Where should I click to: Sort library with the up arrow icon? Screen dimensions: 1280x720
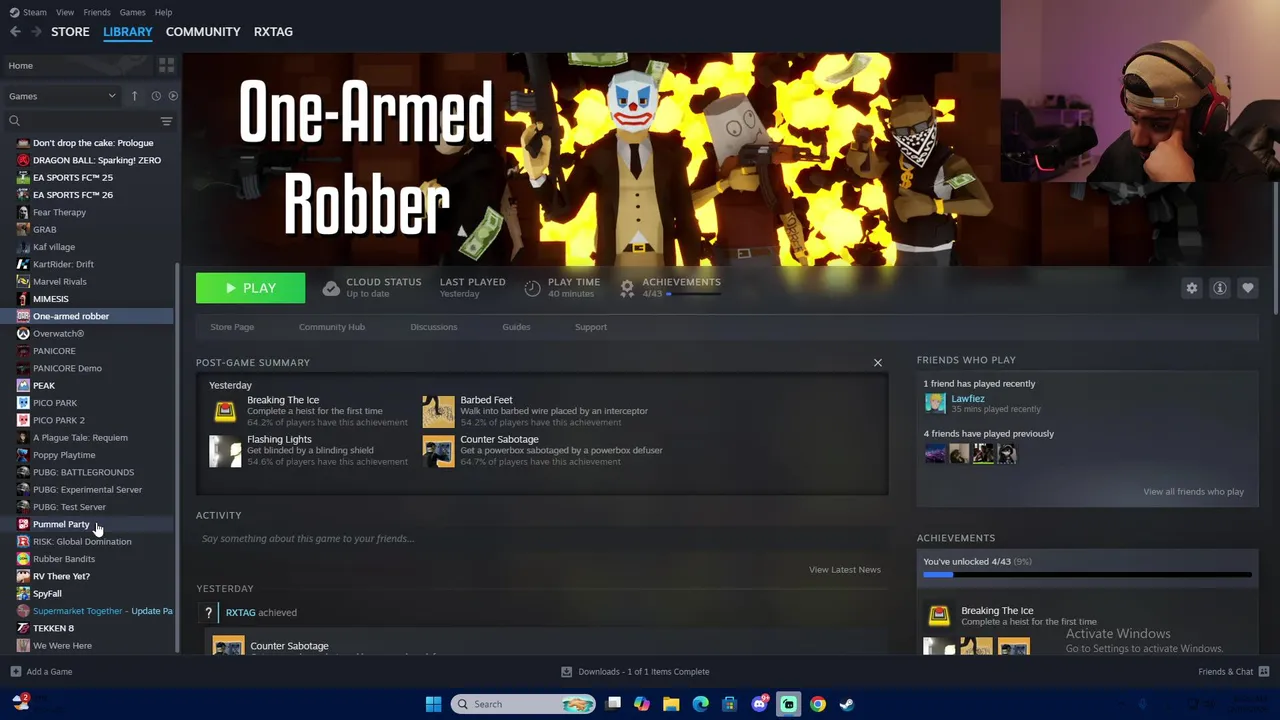134,96
